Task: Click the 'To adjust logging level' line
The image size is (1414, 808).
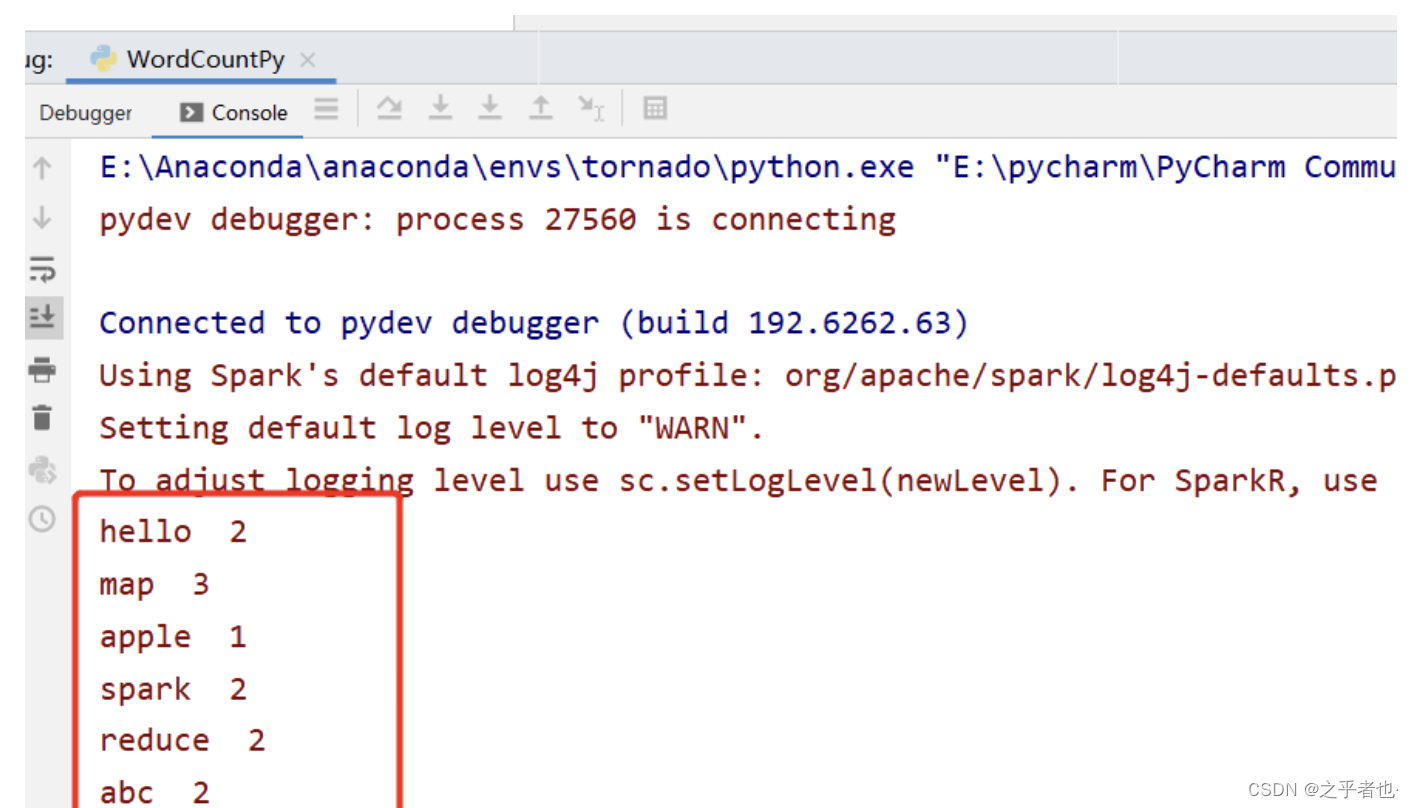Action: pos(738,480)
